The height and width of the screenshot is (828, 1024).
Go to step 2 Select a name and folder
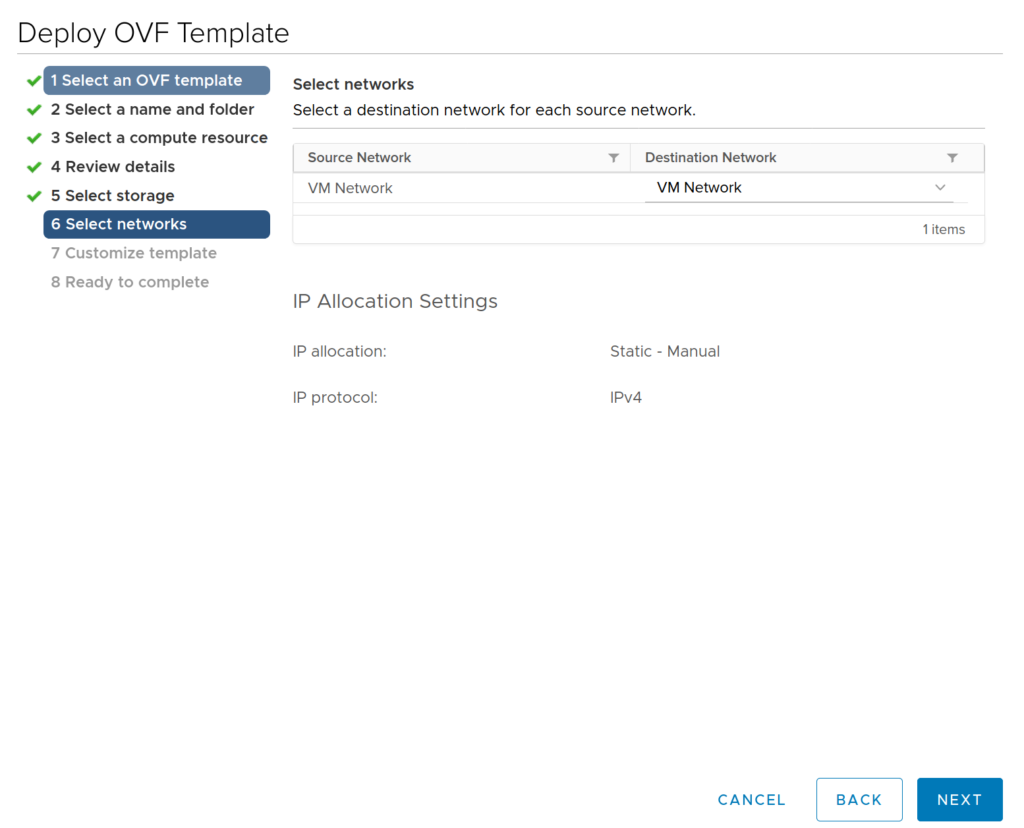click(152, 109)
